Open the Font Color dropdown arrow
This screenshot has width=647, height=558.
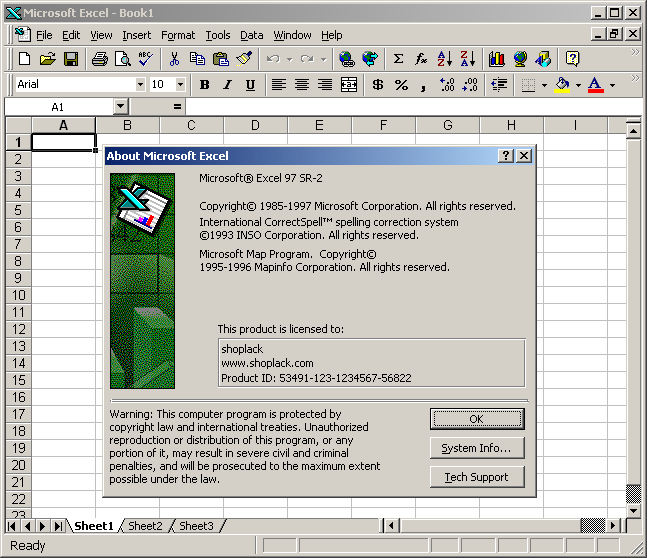612,85
